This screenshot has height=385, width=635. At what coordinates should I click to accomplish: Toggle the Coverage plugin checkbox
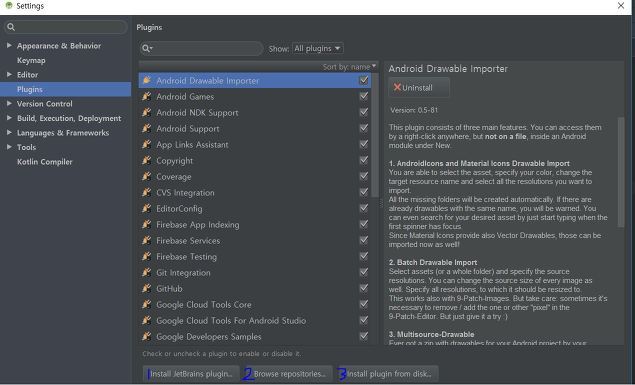(x=364, y=176)
